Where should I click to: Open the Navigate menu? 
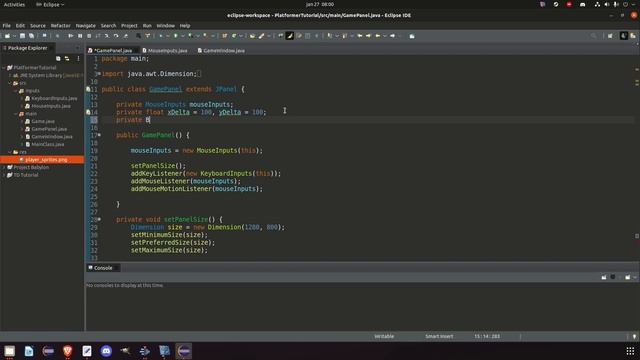point(85,25)
